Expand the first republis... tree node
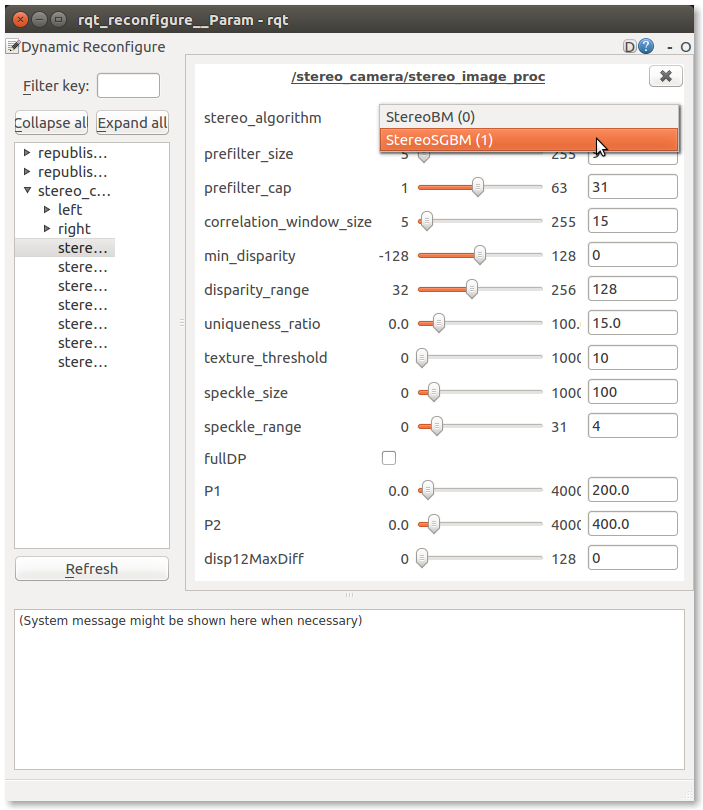This screenshot has width=703, height=810. [x=27, y=153]
